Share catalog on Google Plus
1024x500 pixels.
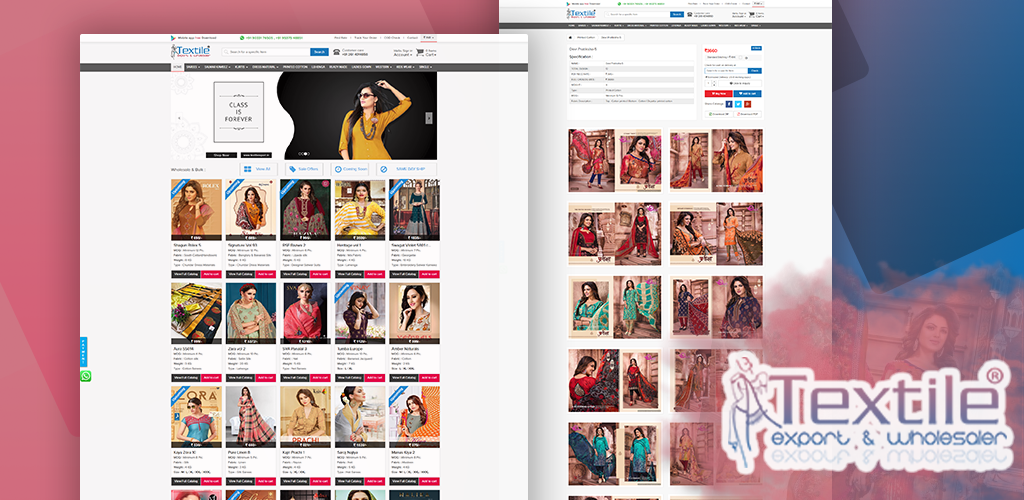[747, 104]
